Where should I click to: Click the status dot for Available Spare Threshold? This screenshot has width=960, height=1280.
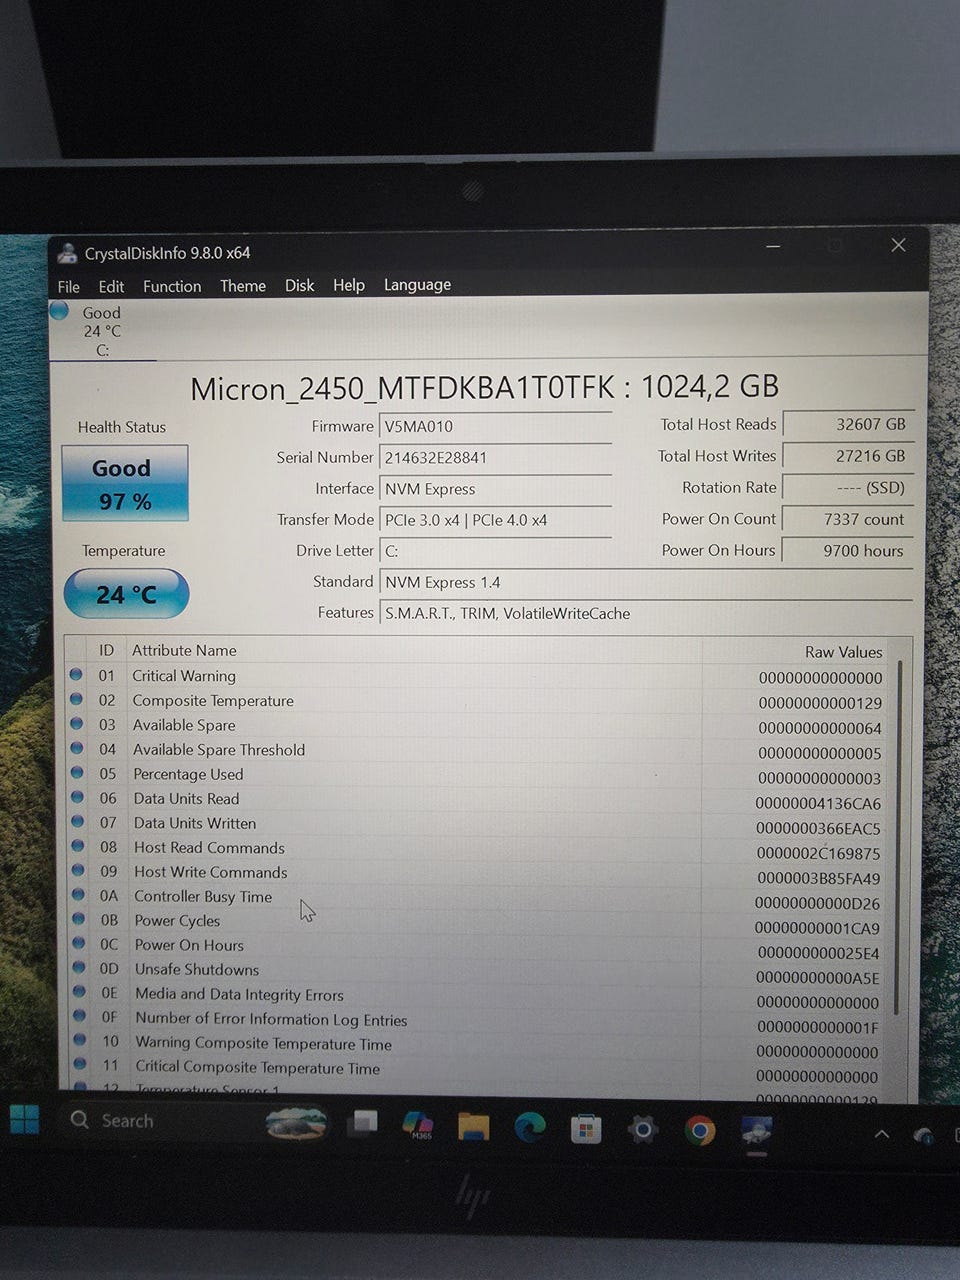click(x=77, y=748)
